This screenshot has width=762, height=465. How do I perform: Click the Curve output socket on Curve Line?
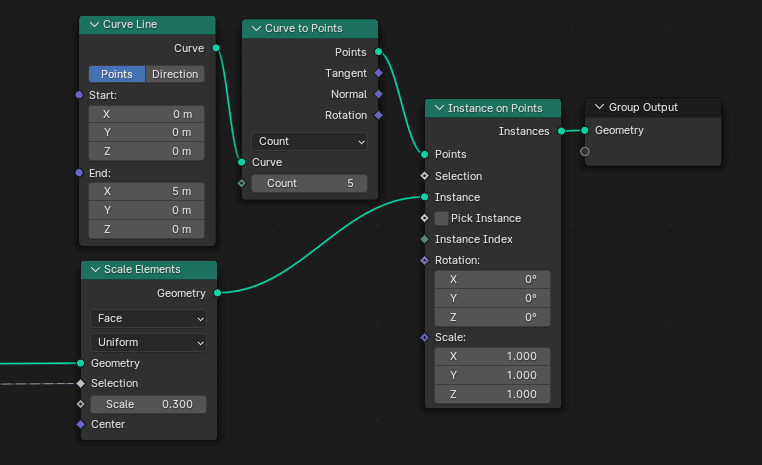tap(216, 48)
